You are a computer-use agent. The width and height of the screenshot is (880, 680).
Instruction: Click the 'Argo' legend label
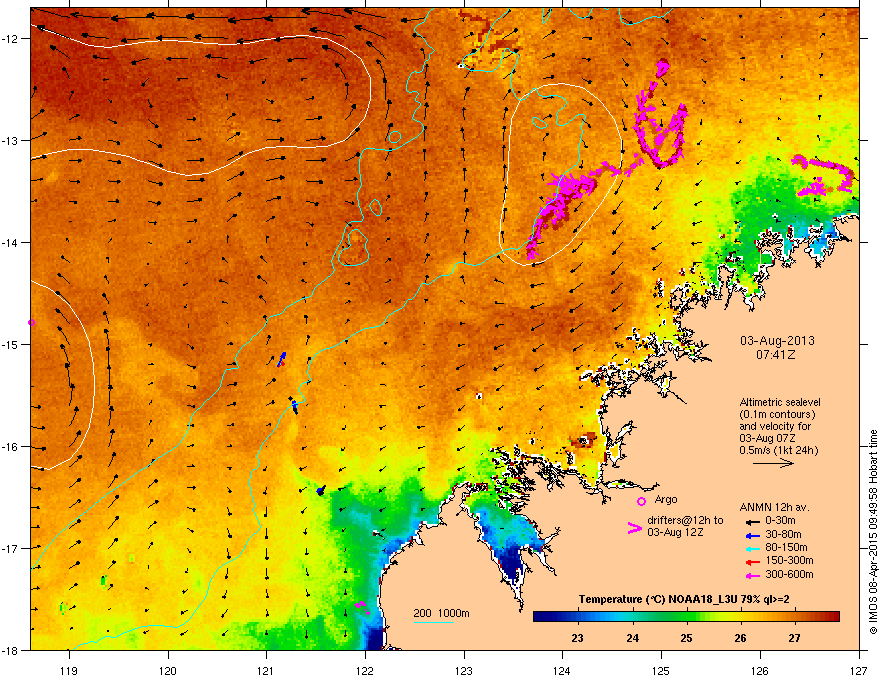click(666, 499)
